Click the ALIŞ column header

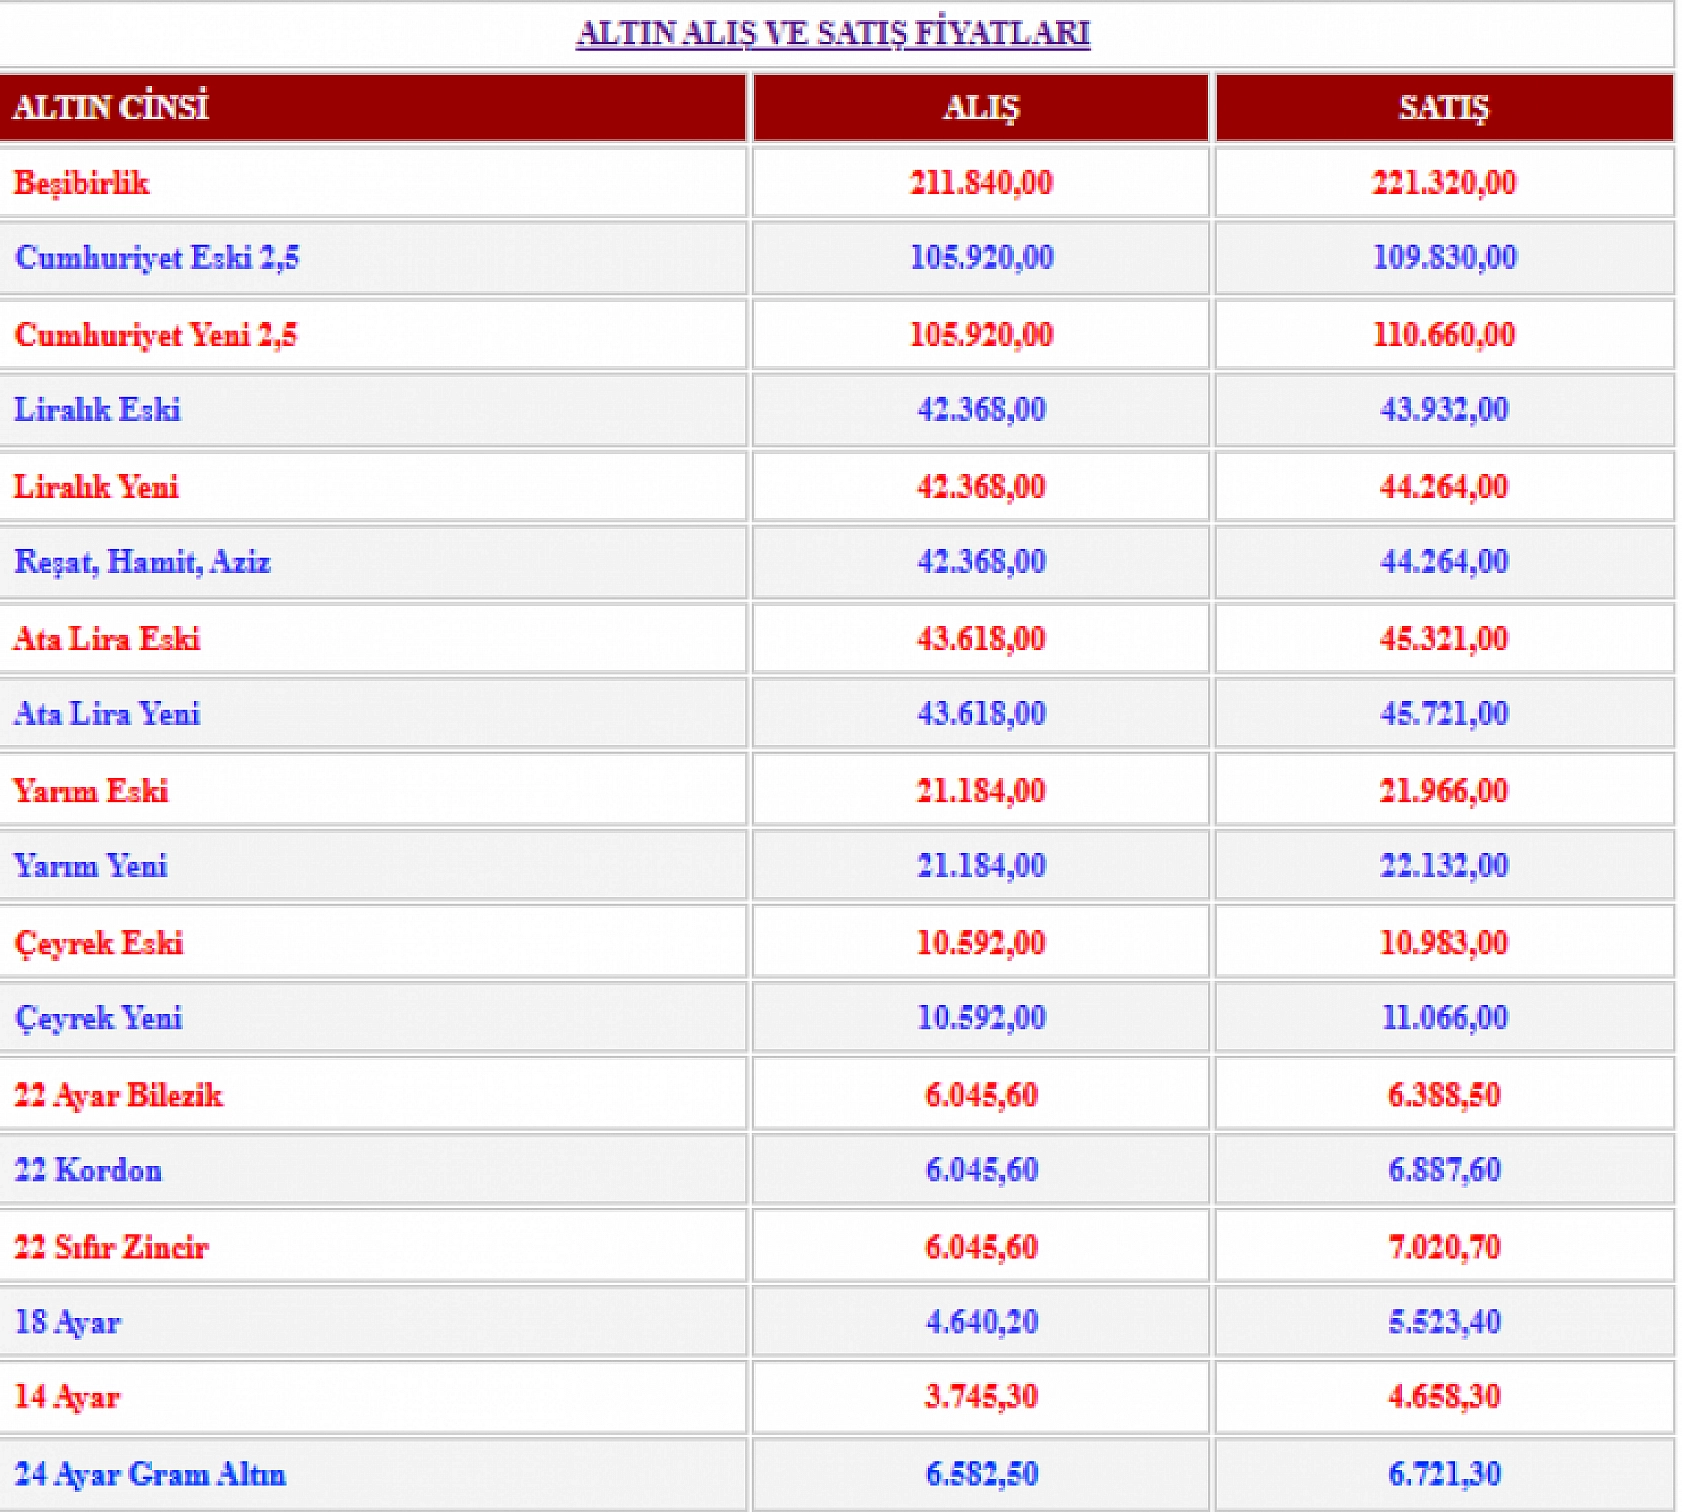980,108
